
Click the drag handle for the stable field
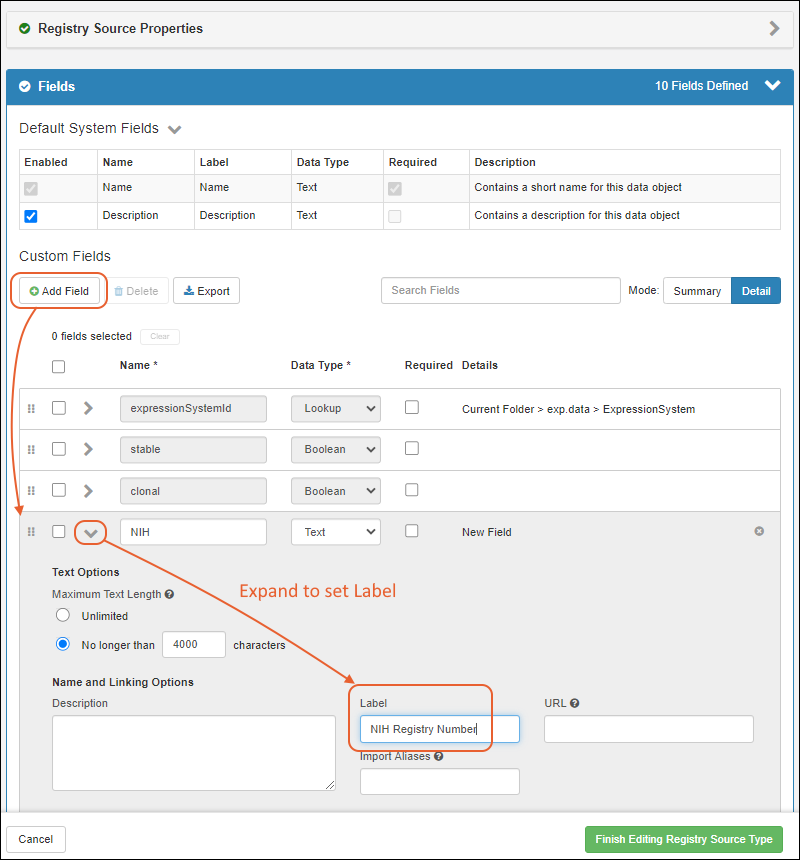(31, 450)
